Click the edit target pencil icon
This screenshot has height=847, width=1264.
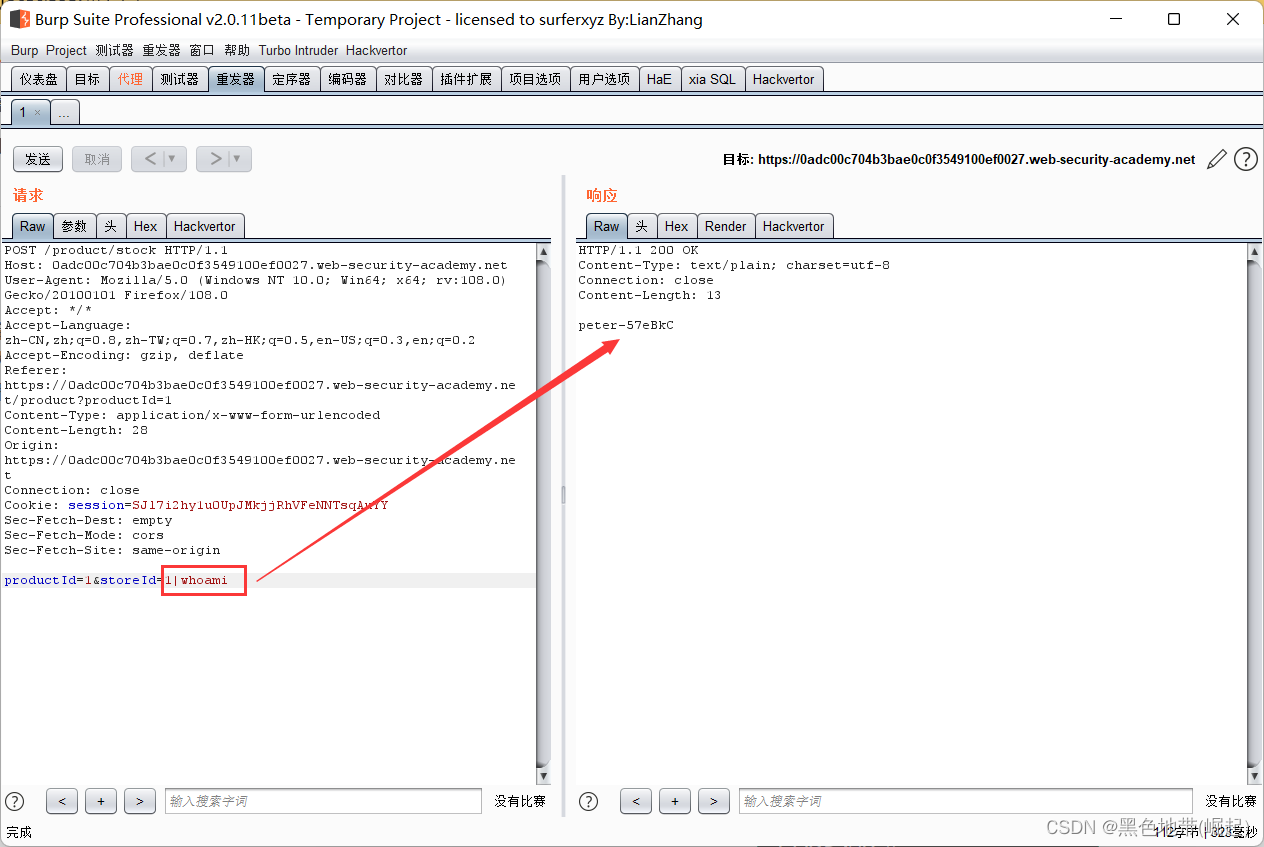point(1217,159)
